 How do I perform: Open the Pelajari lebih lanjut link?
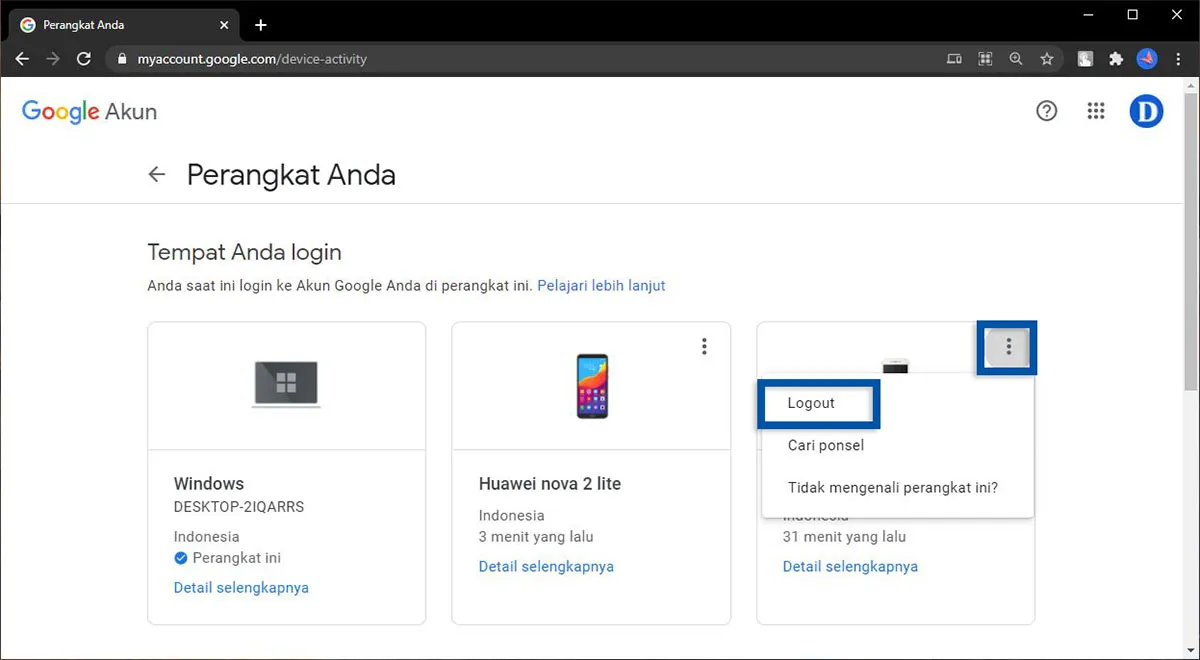601,285
